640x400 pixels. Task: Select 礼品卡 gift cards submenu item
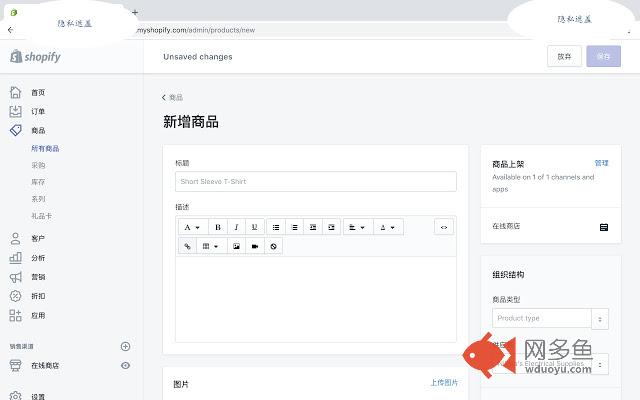click(x=41, y=216)
